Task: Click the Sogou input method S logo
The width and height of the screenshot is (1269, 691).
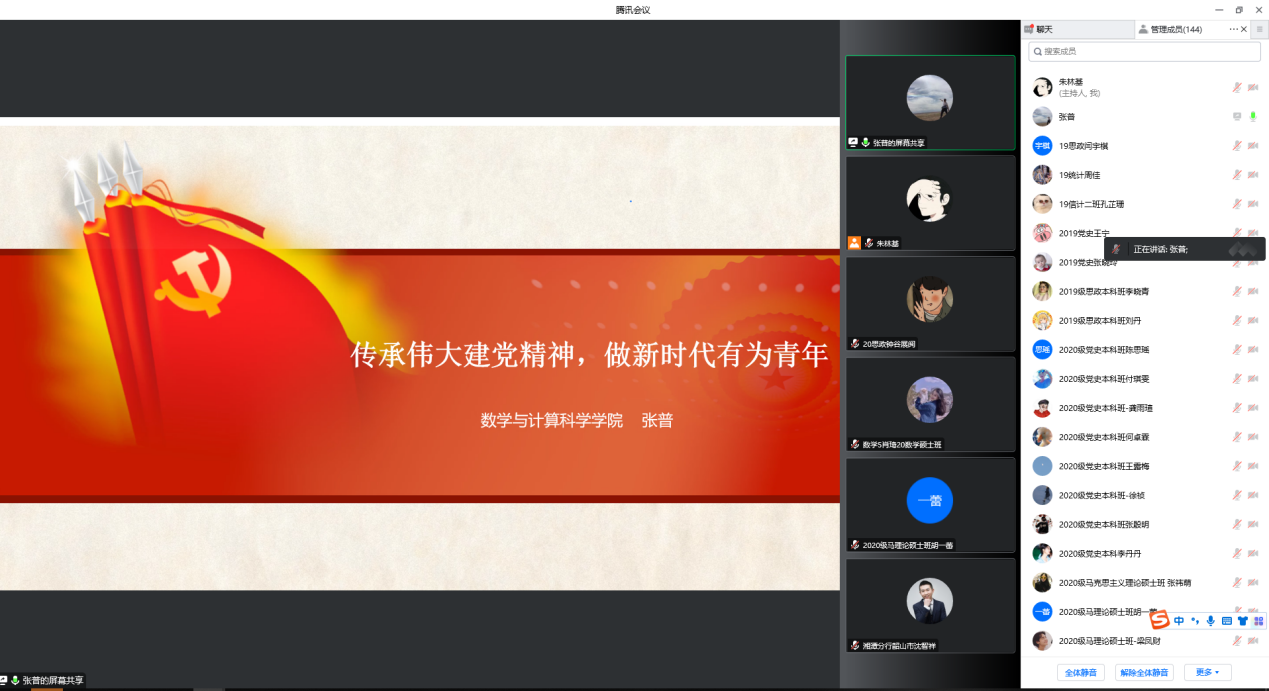Action: pyautogui.click(x=1159, y=621)
